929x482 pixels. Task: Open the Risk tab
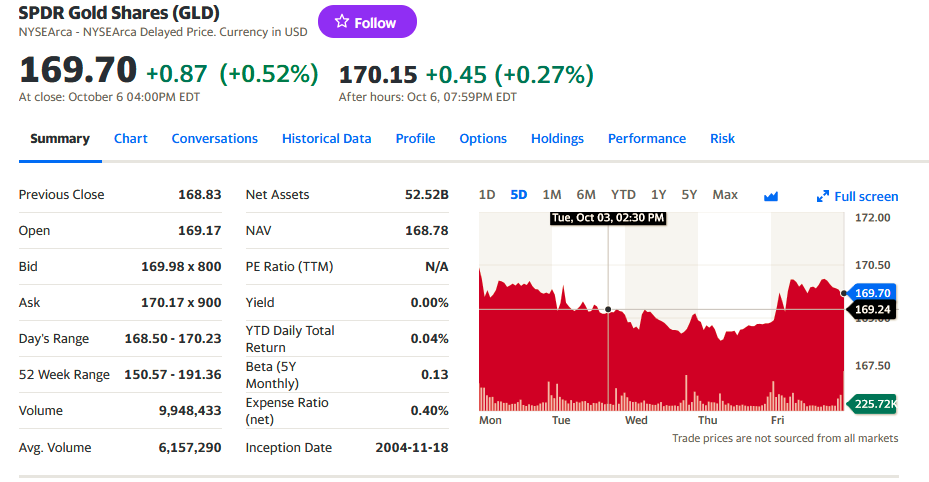pos(722,139)
